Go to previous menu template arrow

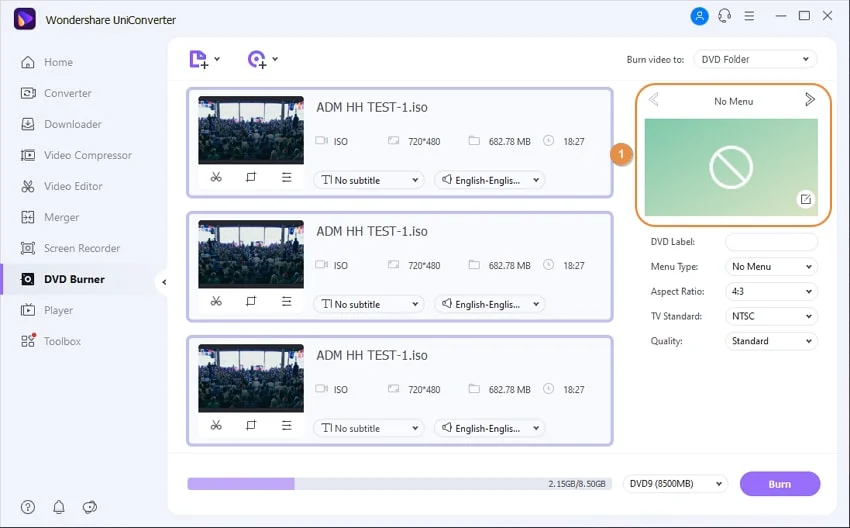click(653, 100)
